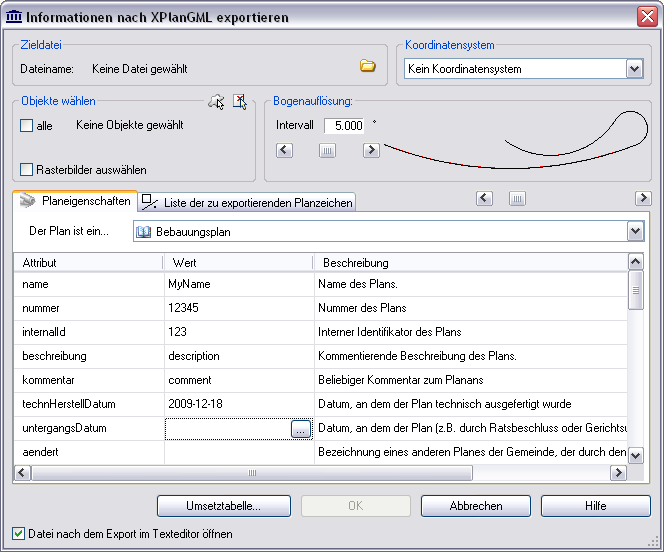Click the Bogenauflösung slider thumb
The height and width of the screenshot is (552, 664).
point(327,150)
